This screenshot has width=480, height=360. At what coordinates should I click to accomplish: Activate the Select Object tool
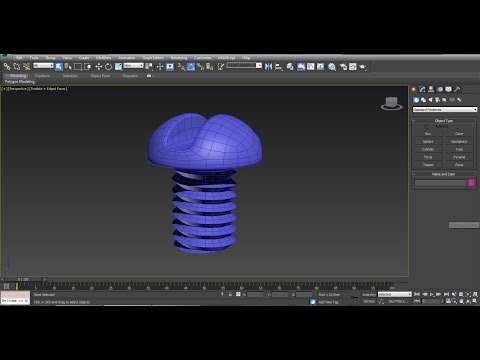(59, 67)
